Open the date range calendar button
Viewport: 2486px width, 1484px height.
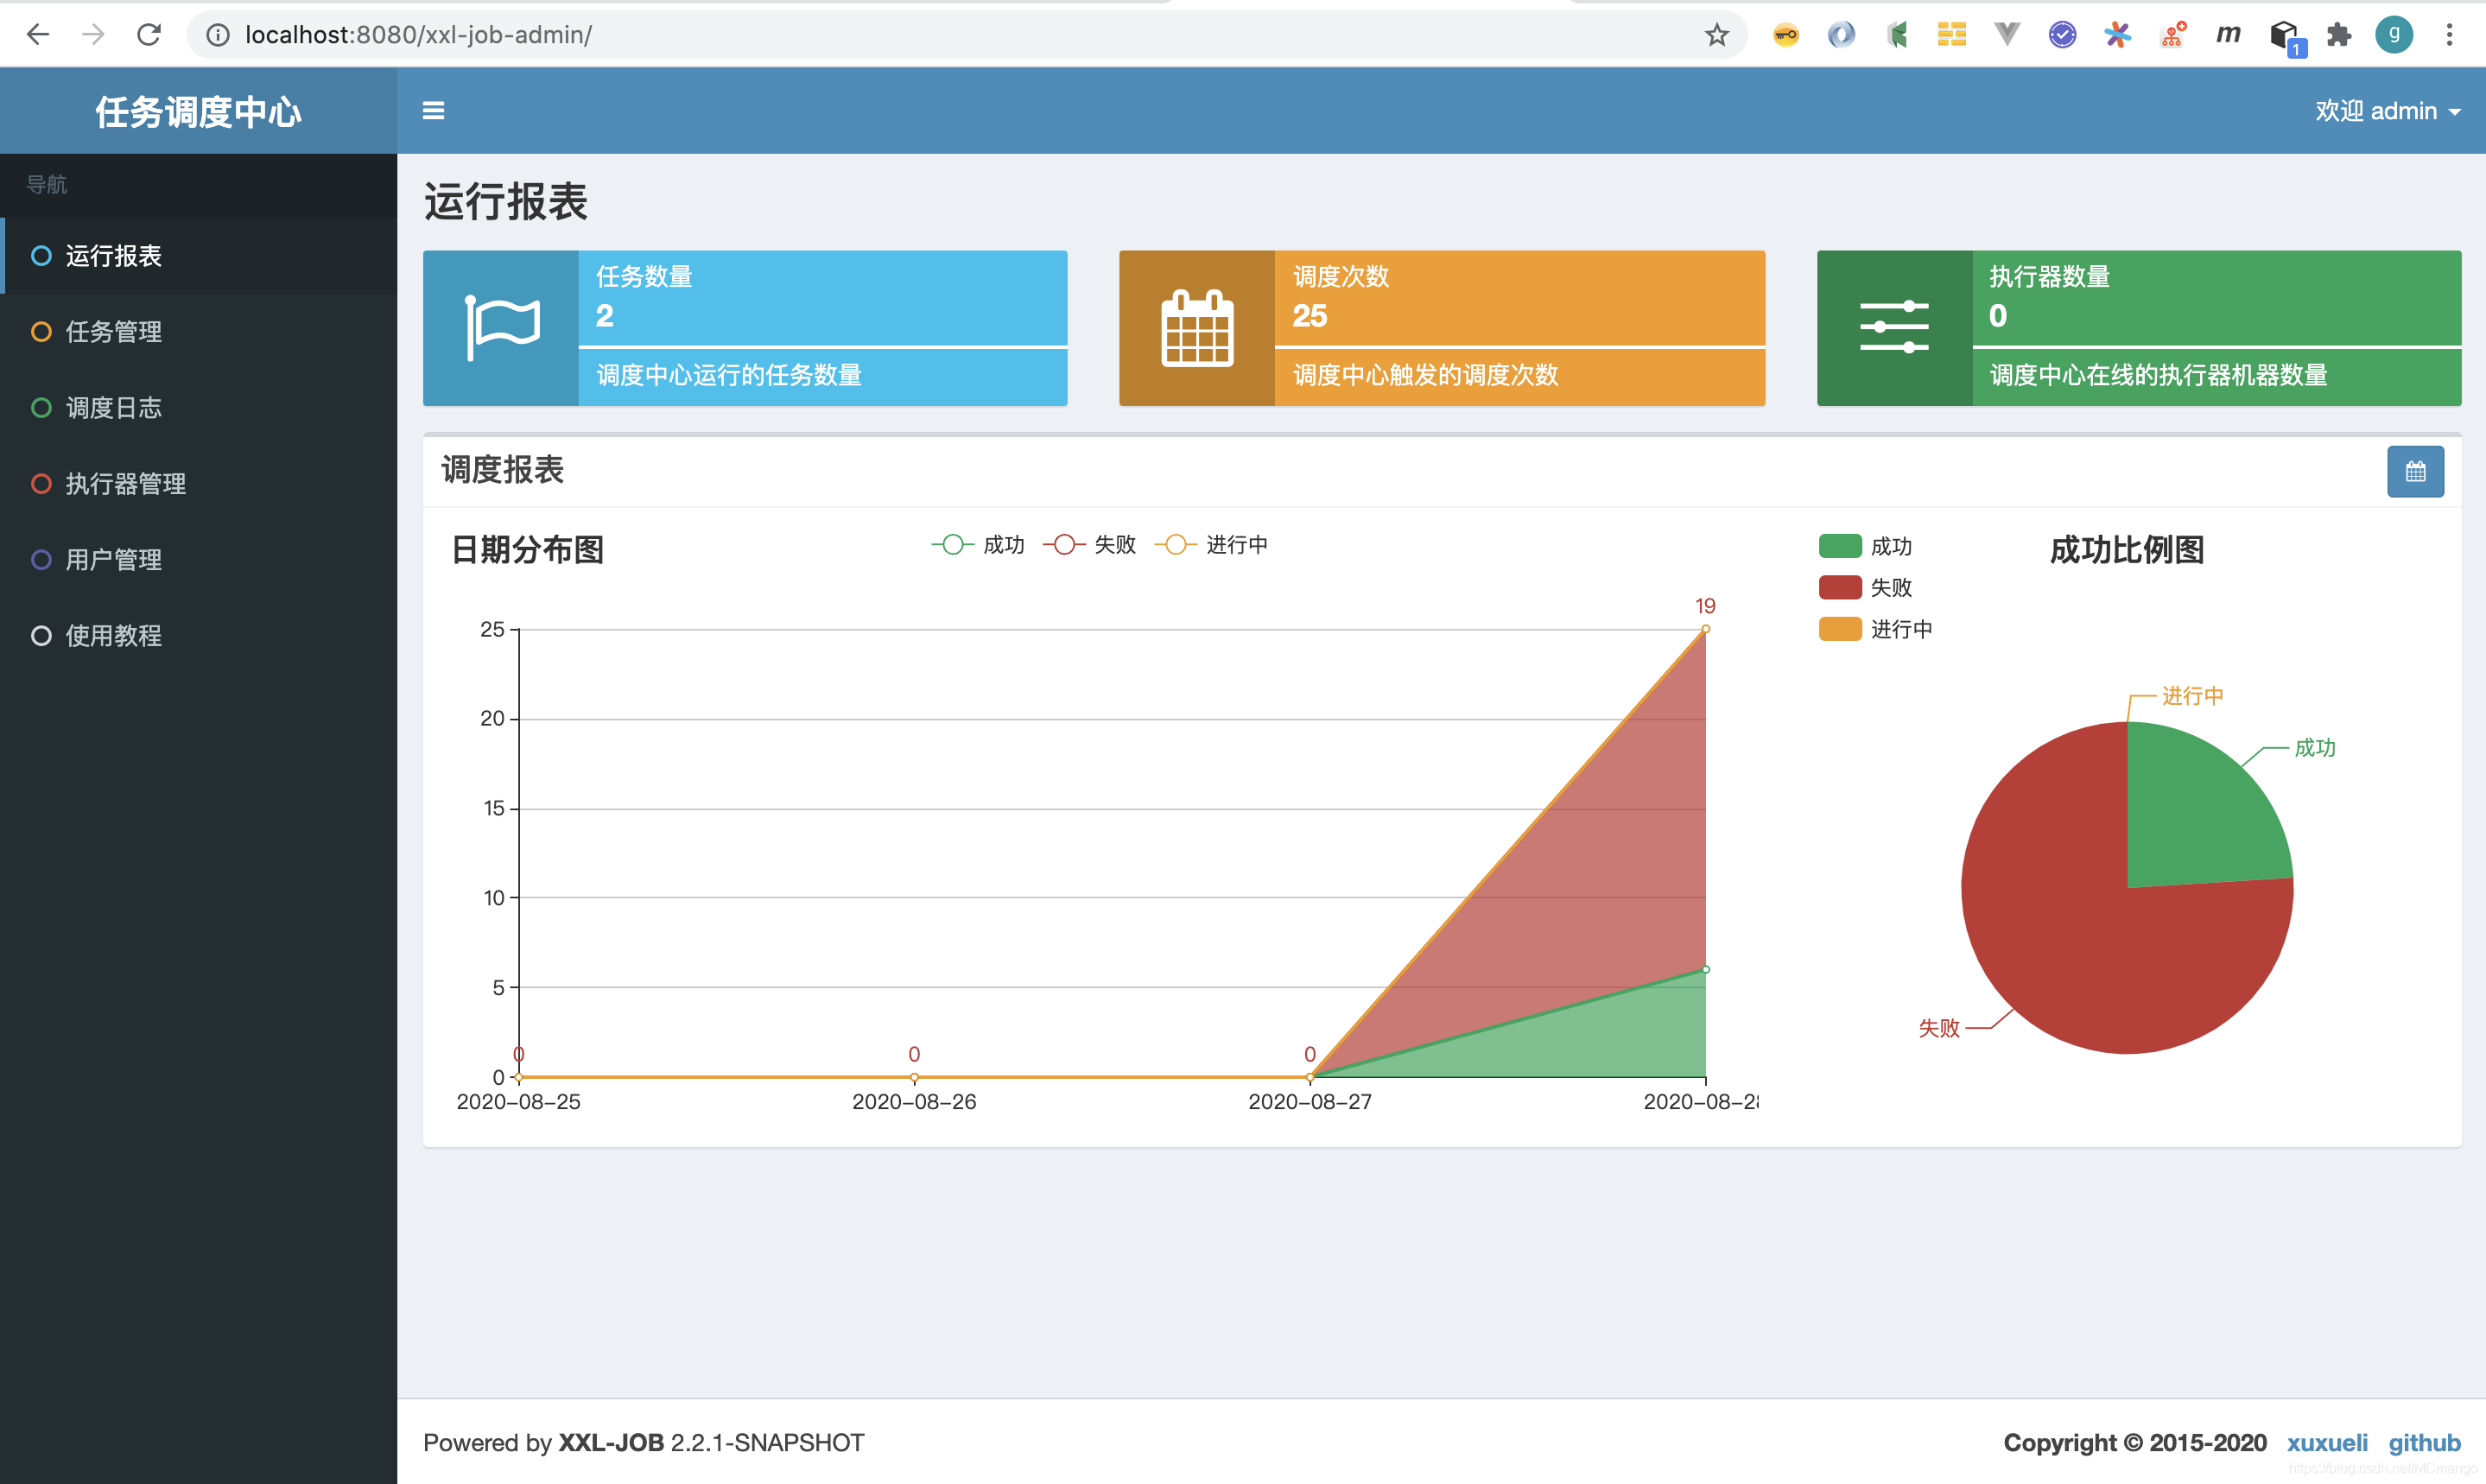click(x=2415, y=471)
